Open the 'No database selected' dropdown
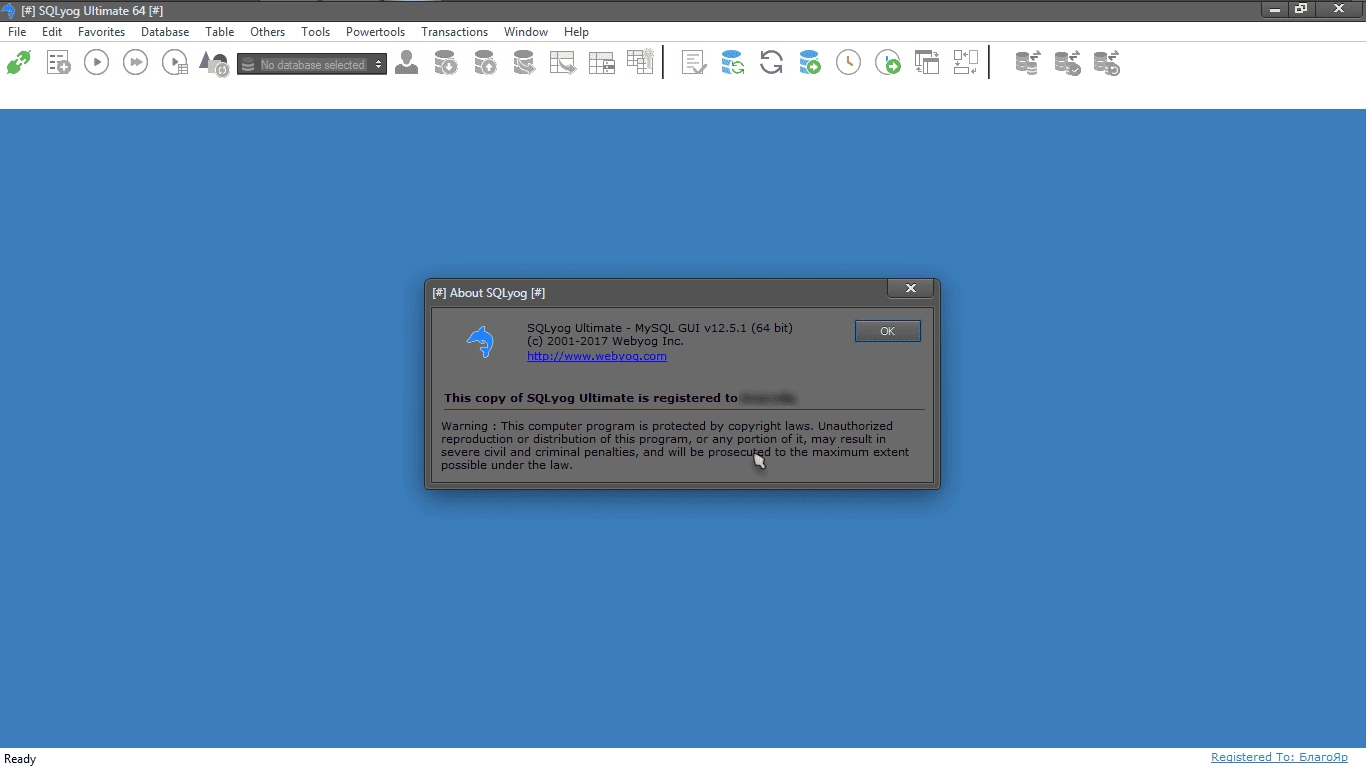1366x768 pixels. tap(312, 65)
